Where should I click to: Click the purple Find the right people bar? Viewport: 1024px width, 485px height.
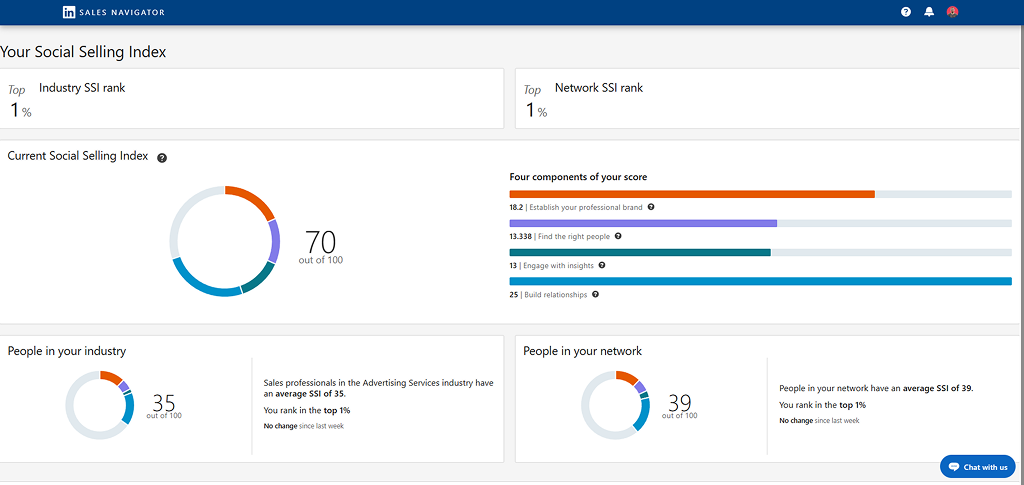(643, 223)
